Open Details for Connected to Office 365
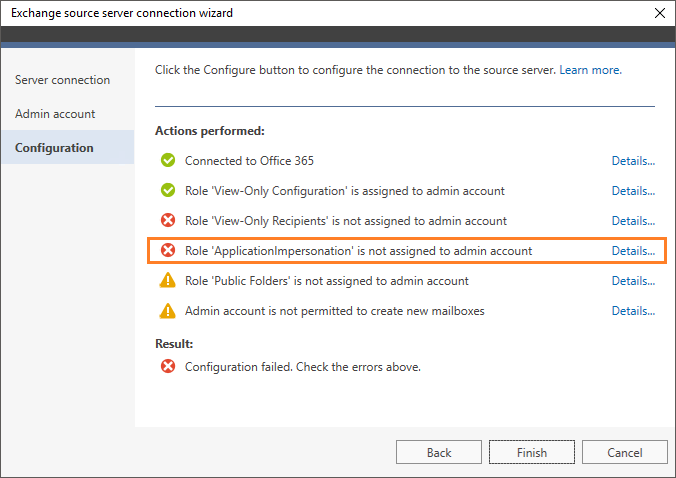Viewport: 676px width, 478px height. pyautogui.click(x=633, y=161)
